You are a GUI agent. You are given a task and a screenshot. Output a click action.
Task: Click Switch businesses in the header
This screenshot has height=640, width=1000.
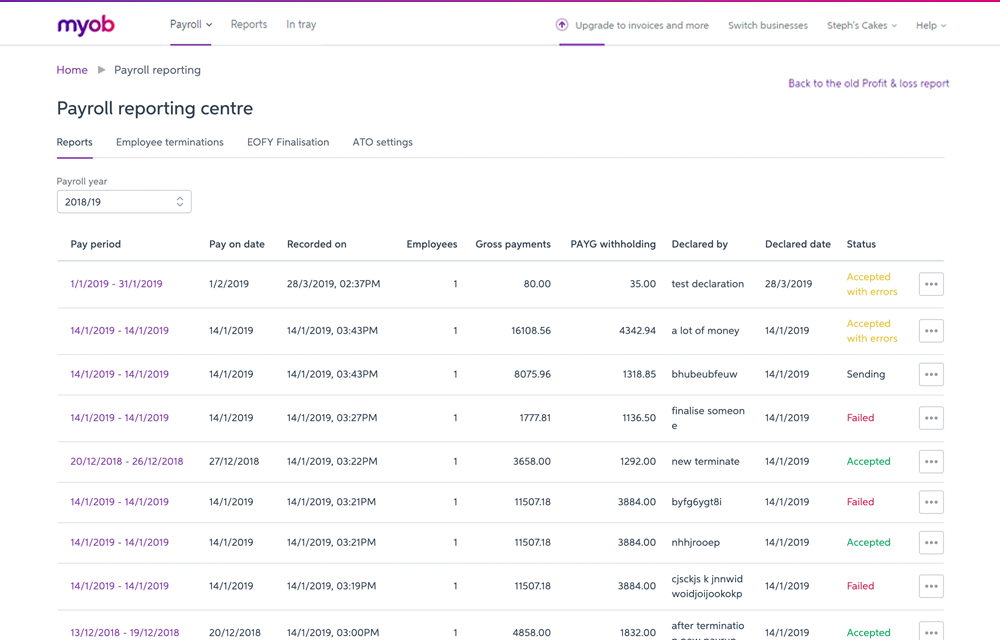pos(767,24)
